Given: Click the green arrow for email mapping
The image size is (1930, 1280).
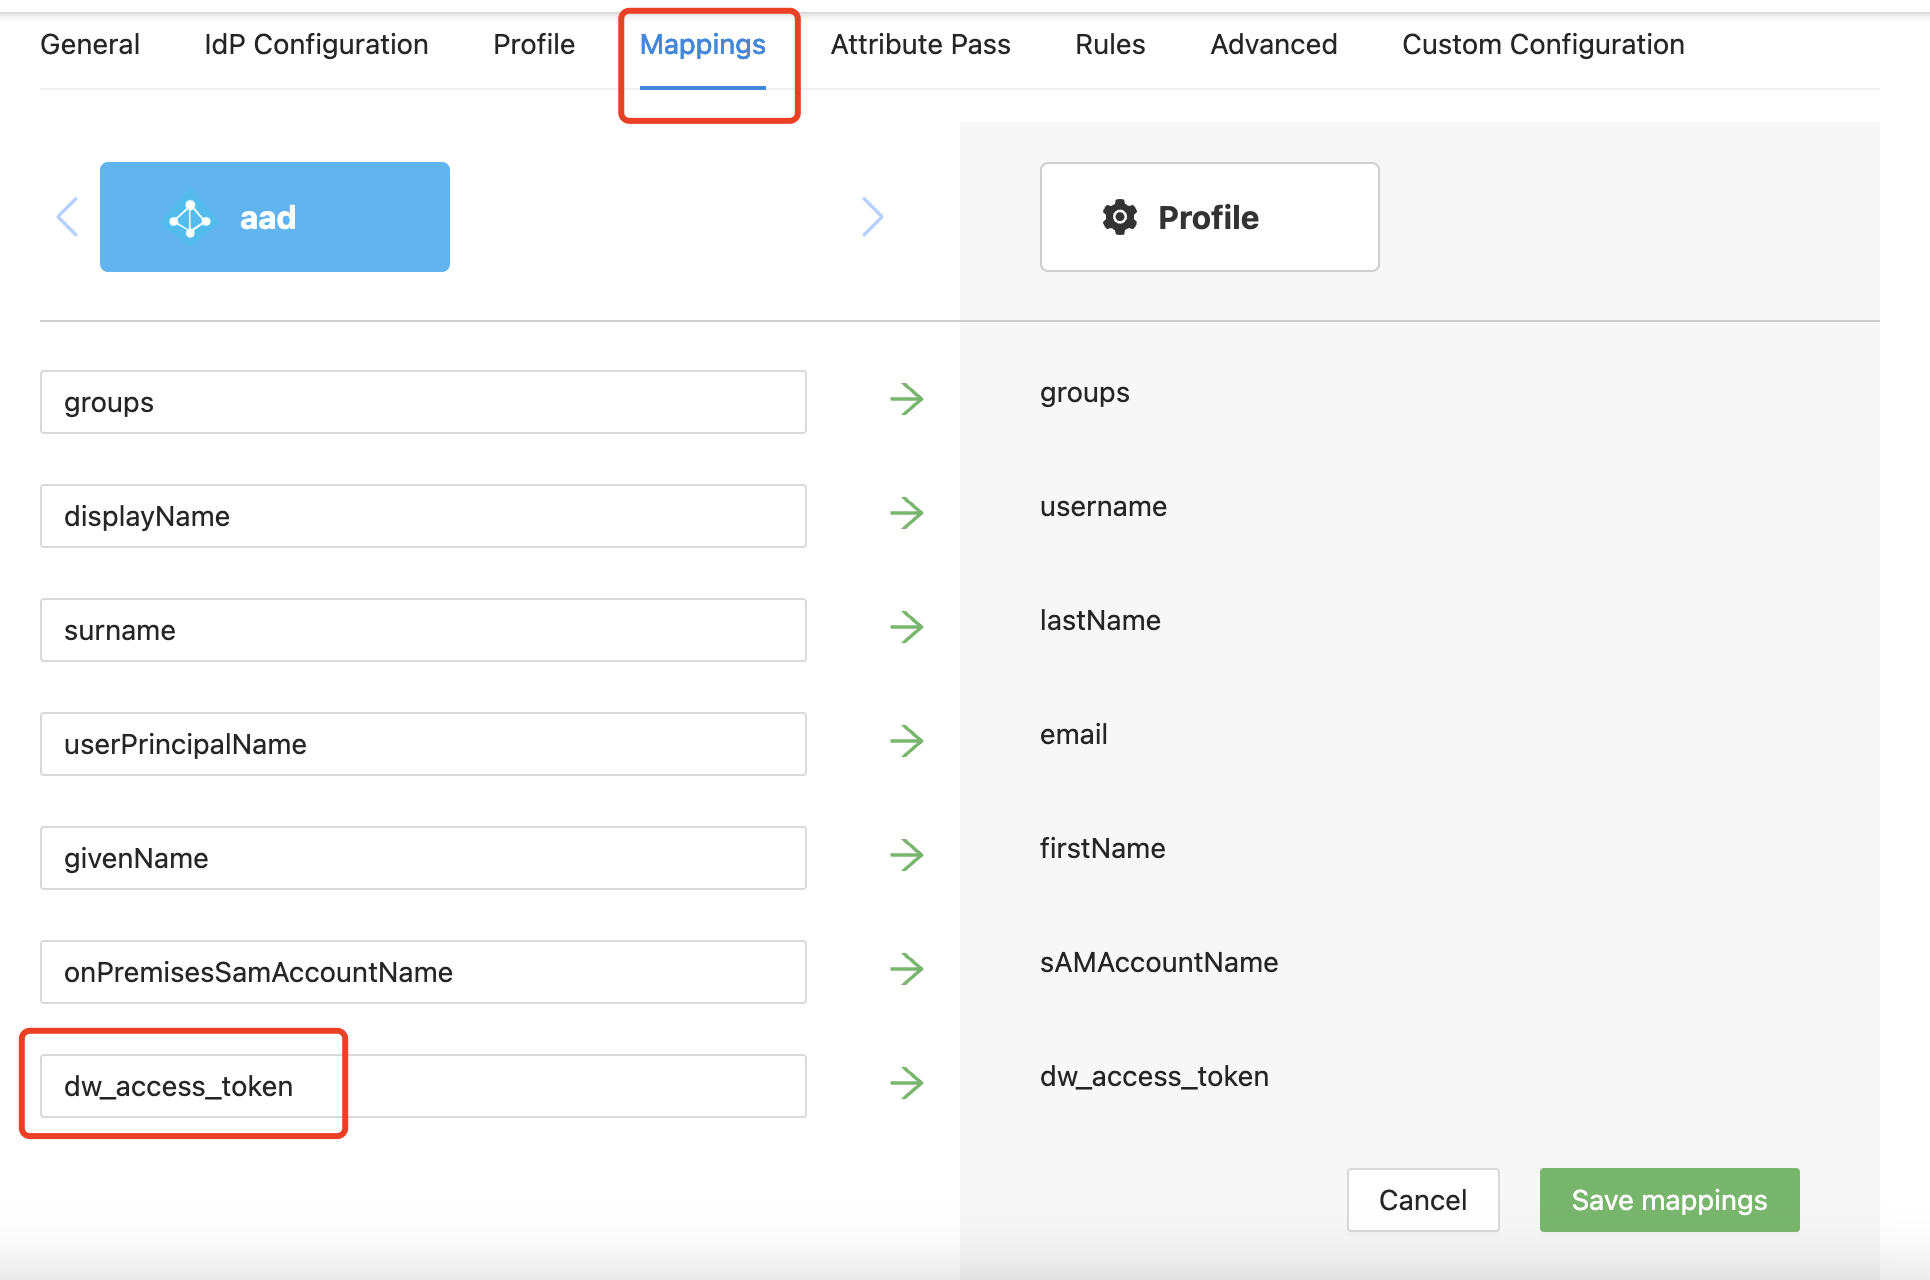Looking at the screenshot, I should tap(907, 741).
